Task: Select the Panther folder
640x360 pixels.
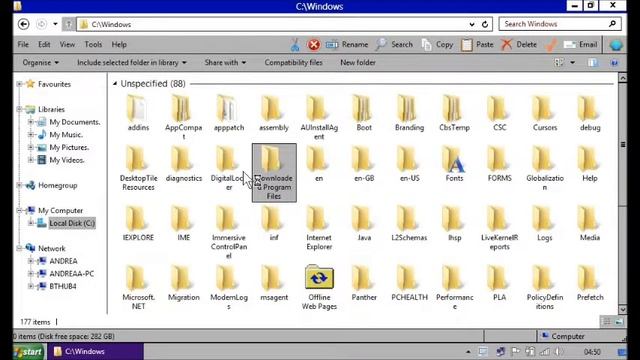Action: point(364,283)
